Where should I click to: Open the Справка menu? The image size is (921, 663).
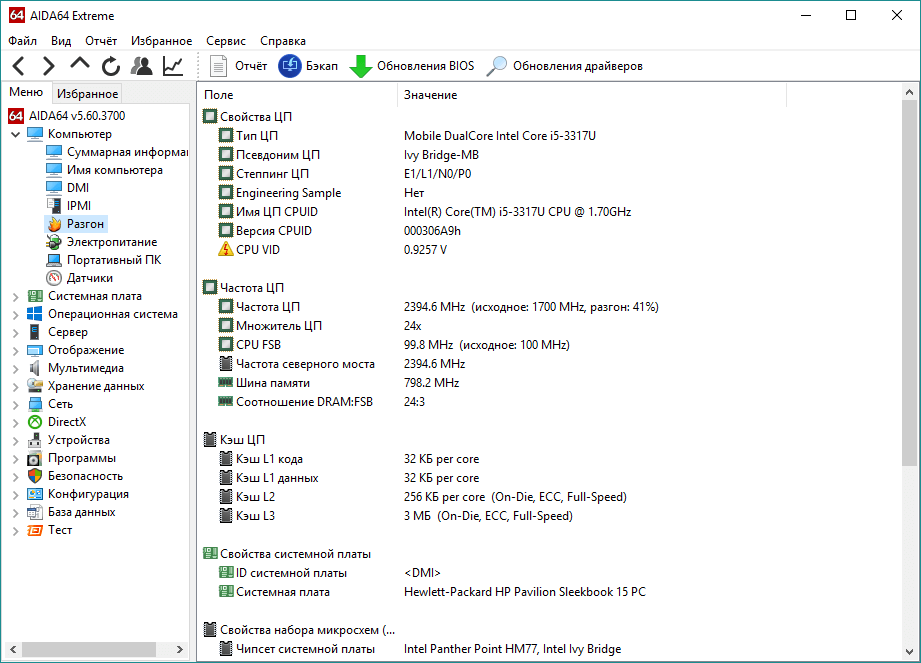point(283,41)
